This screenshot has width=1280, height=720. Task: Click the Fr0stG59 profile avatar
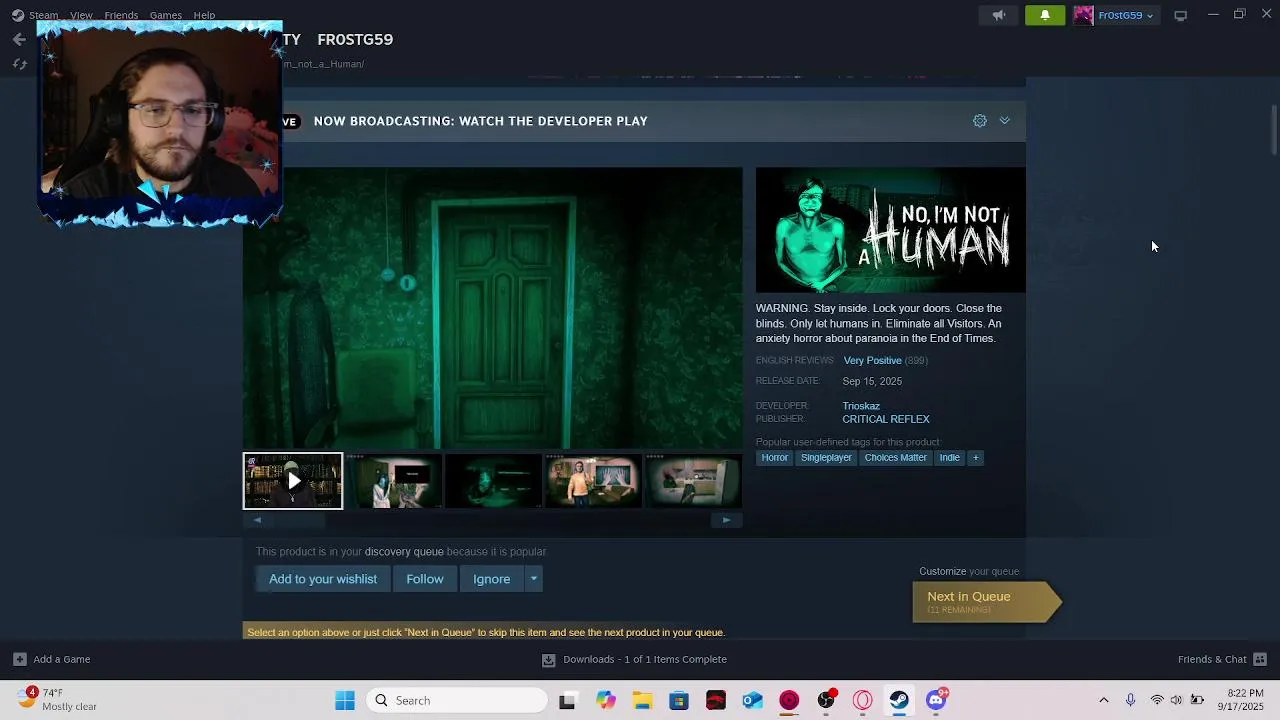1083,15
